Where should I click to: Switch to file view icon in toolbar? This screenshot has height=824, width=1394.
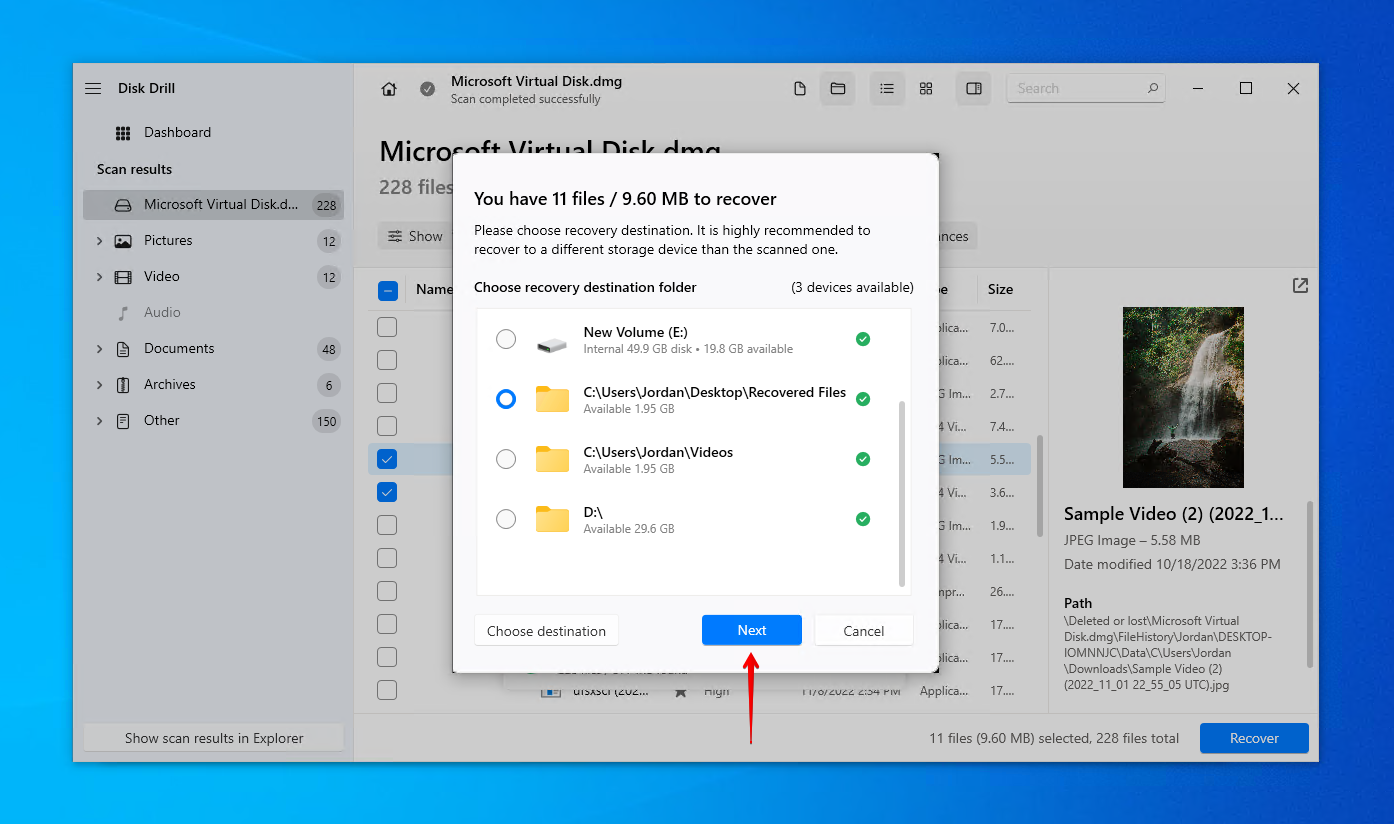point(800,89)
